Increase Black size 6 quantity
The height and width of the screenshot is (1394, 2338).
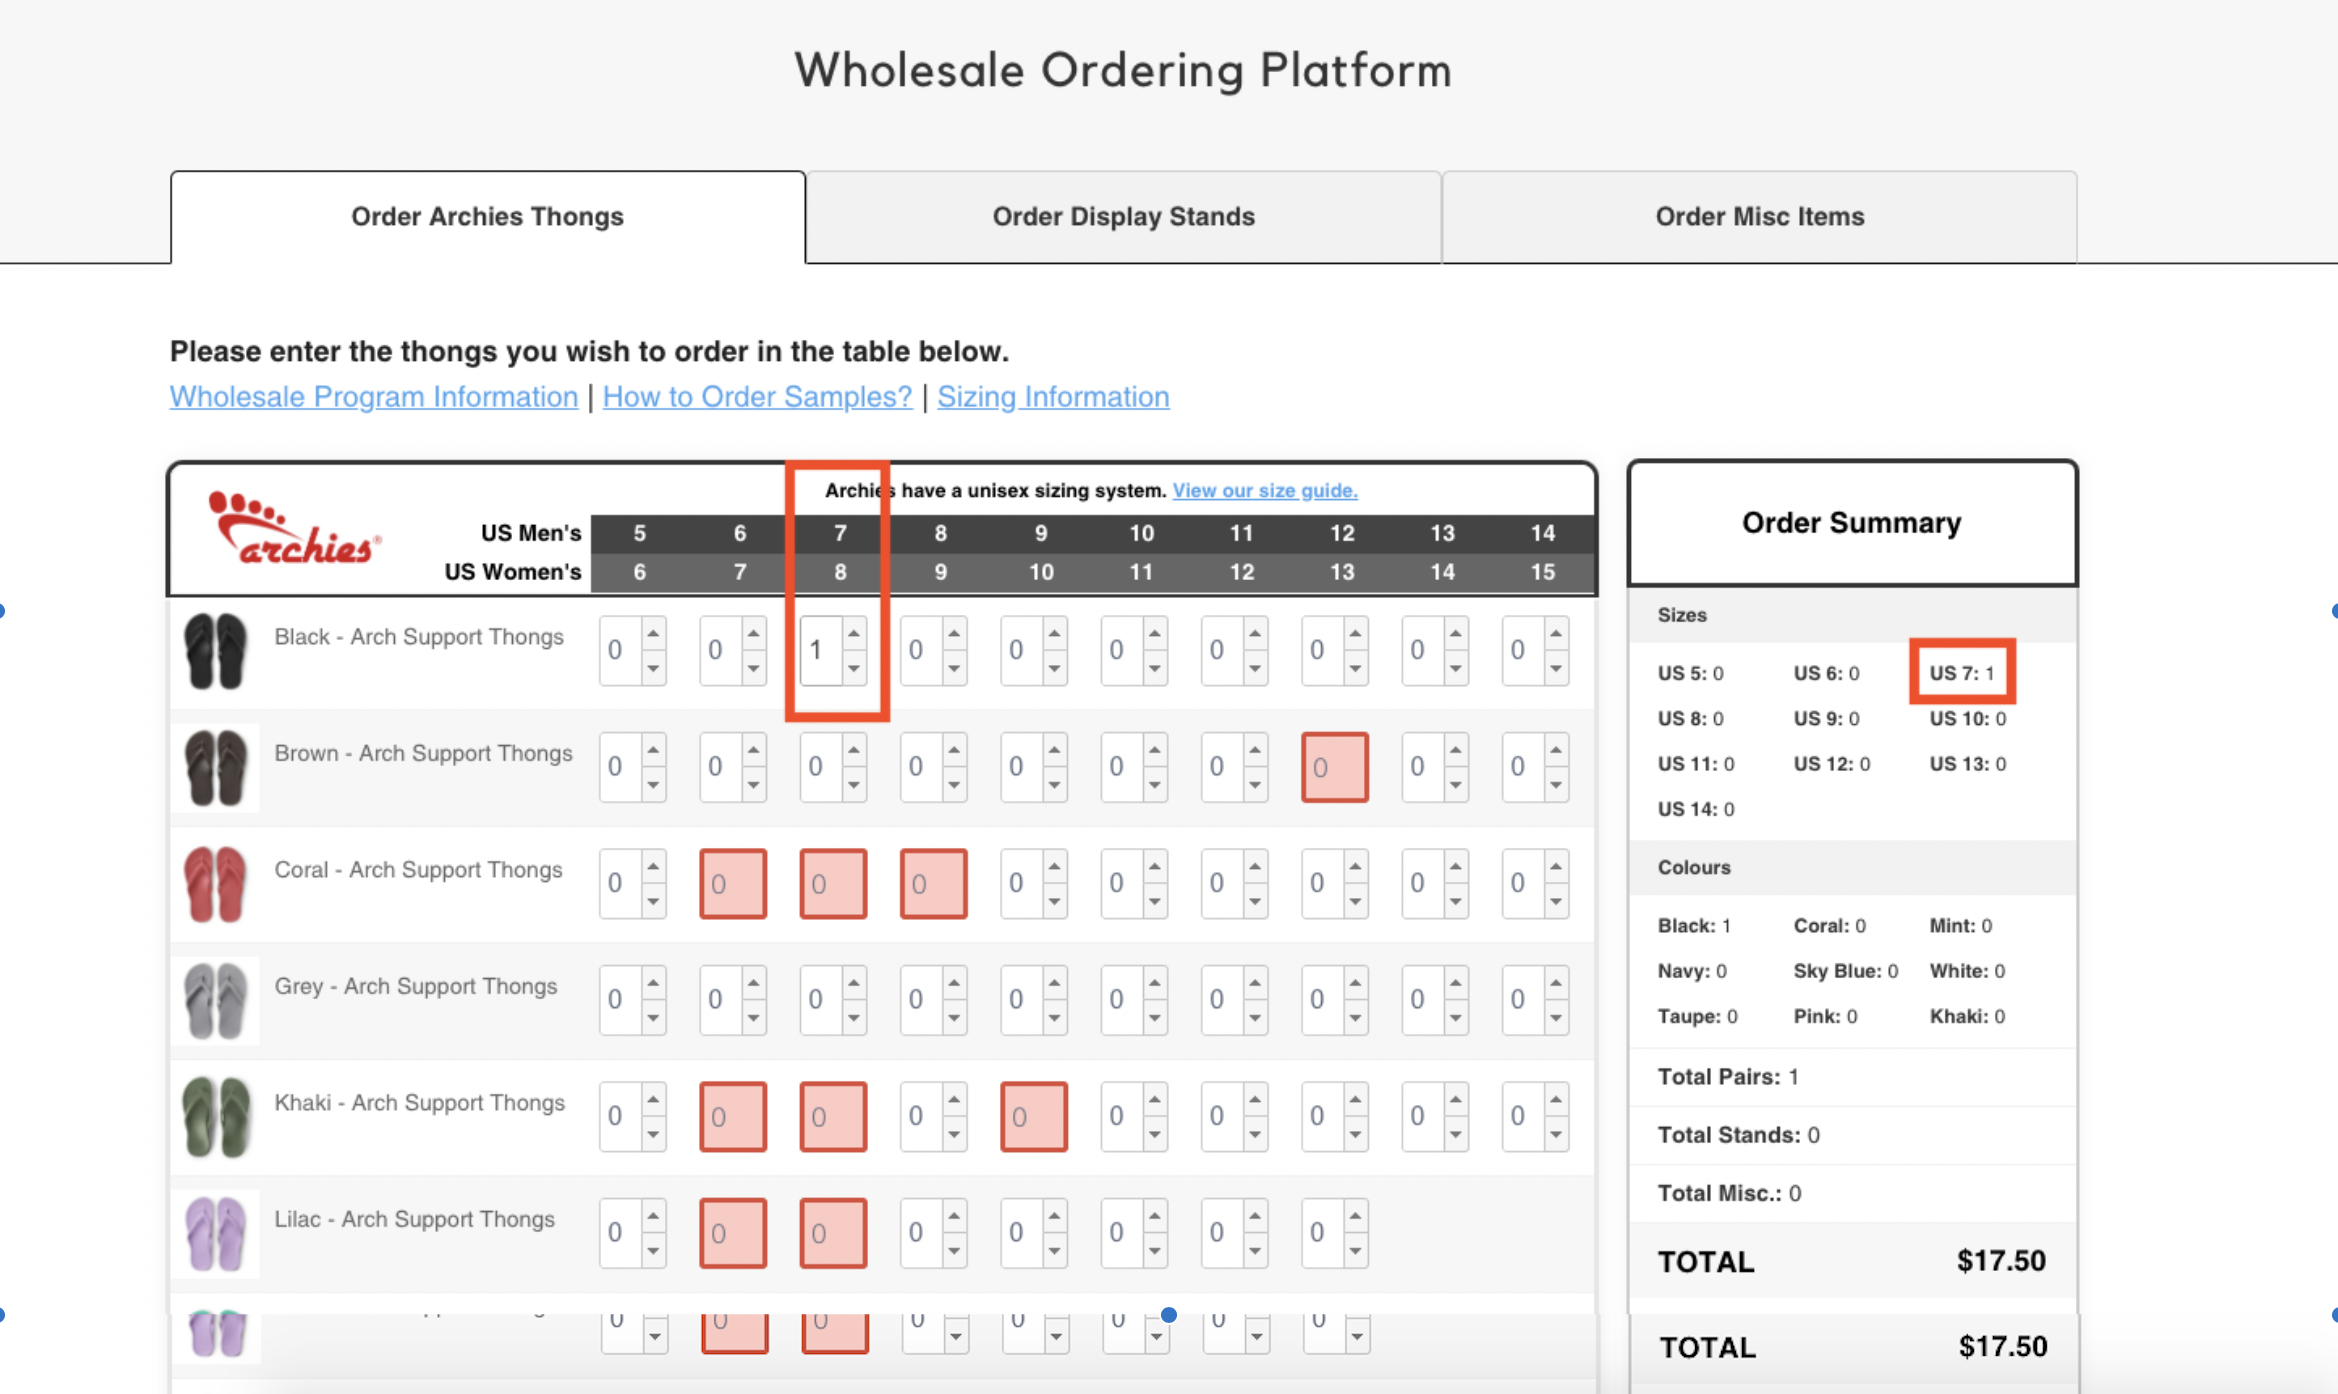tap(754, 633)
